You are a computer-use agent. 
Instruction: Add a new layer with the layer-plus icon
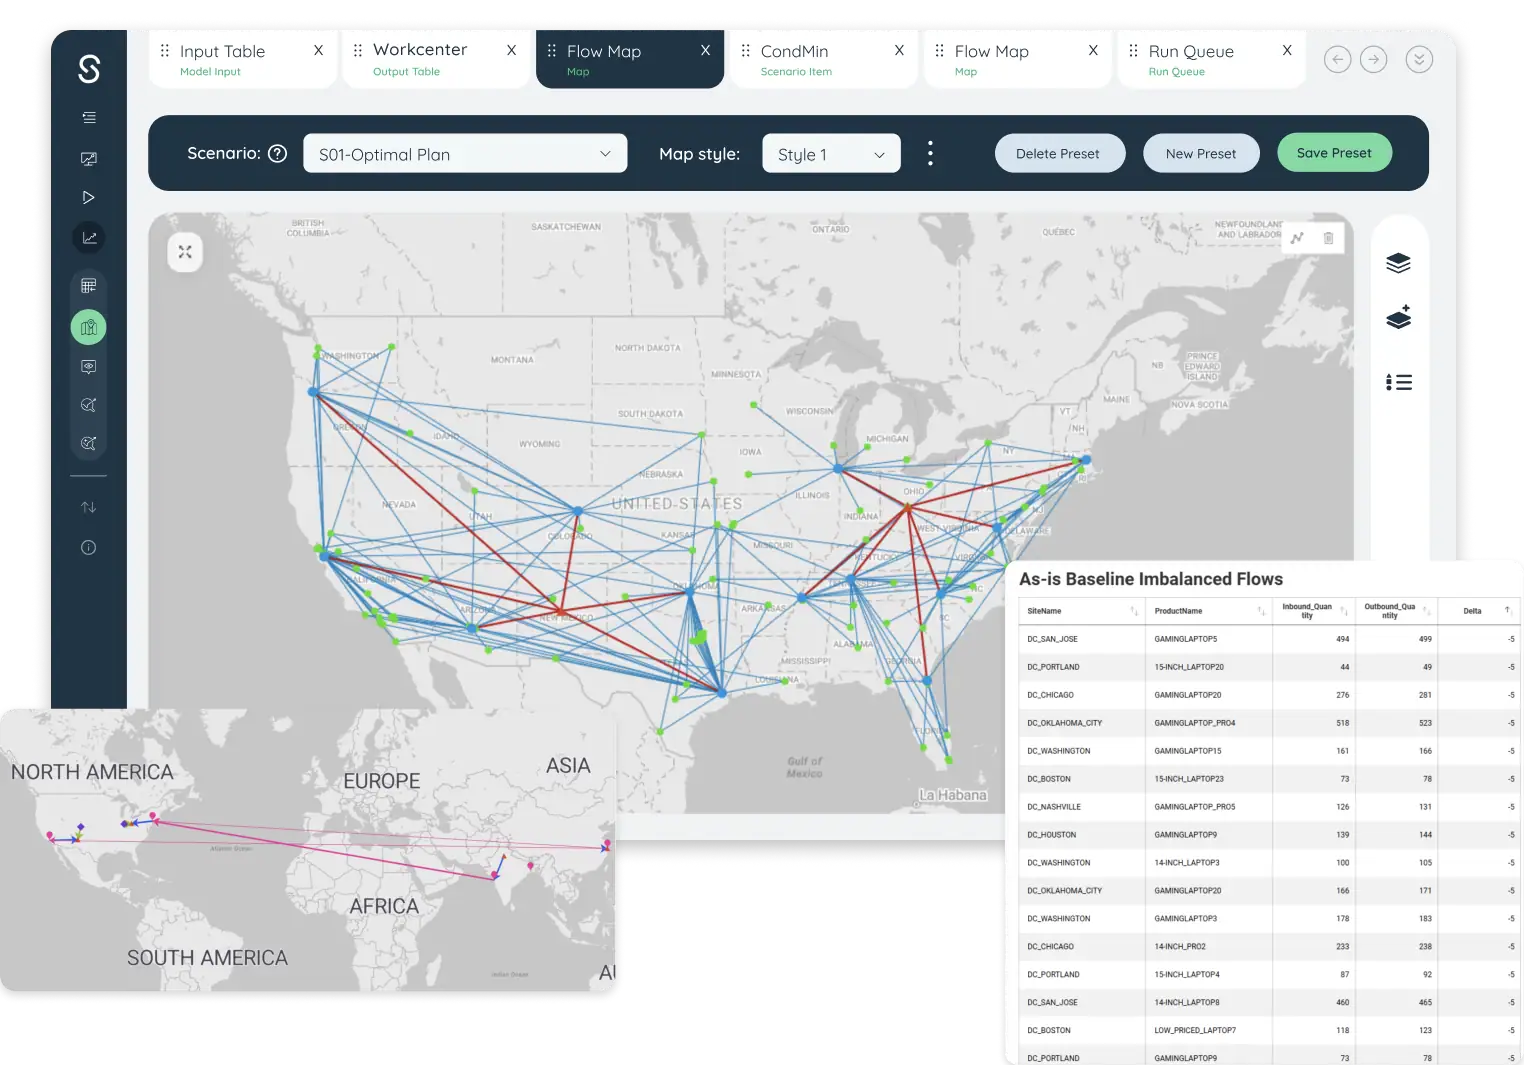(x=1398, y=317)
